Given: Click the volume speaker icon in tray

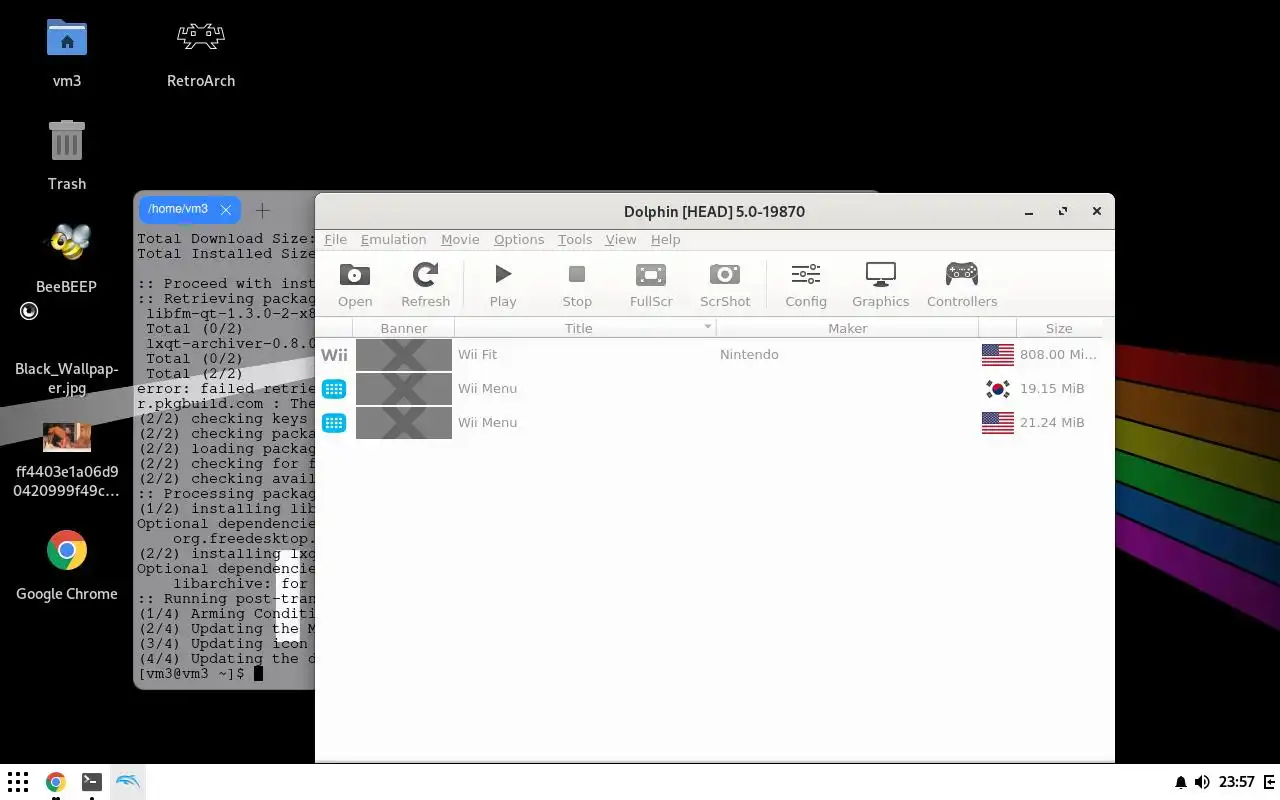Looking at the screenshot, I should pyautogui.click(x=1202, y=782).
